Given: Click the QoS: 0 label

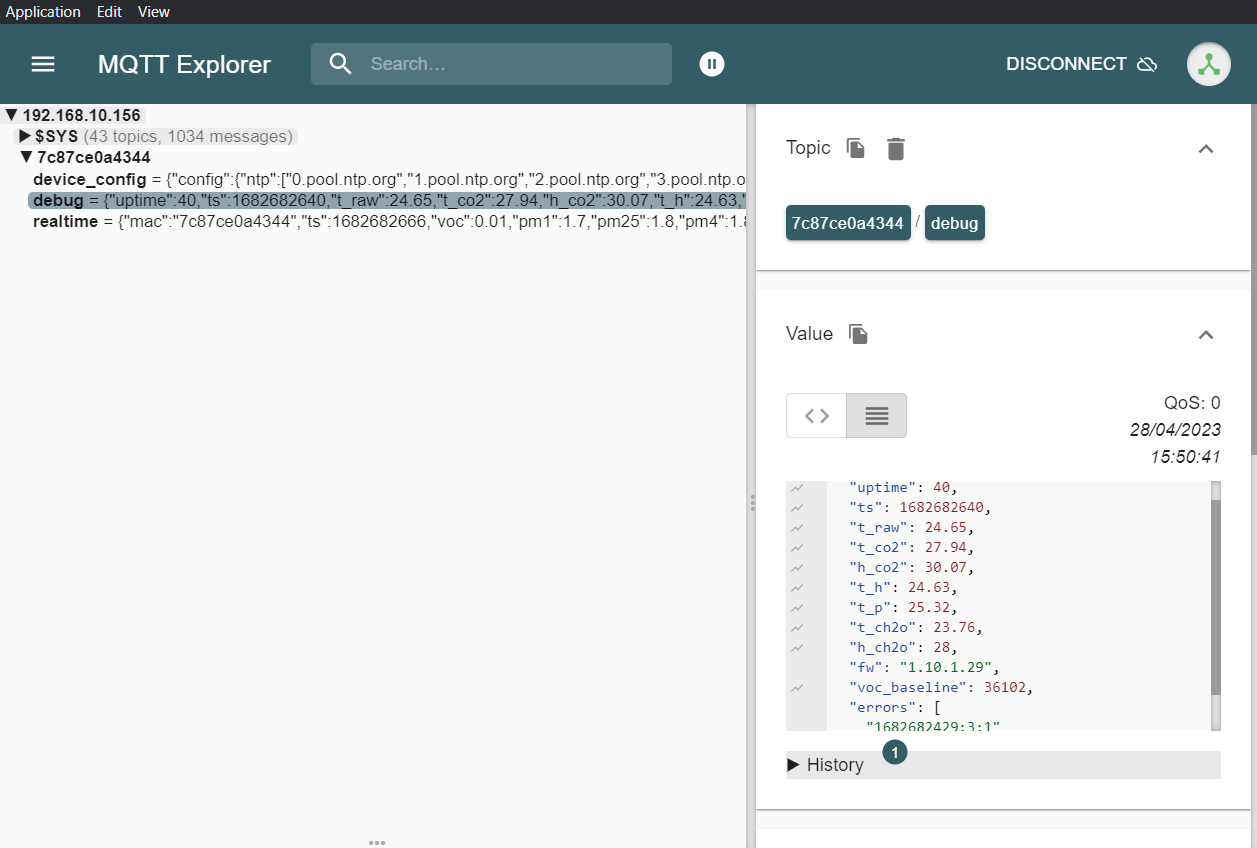Looking at the screenshot, I should click(x=1192, y=404).
